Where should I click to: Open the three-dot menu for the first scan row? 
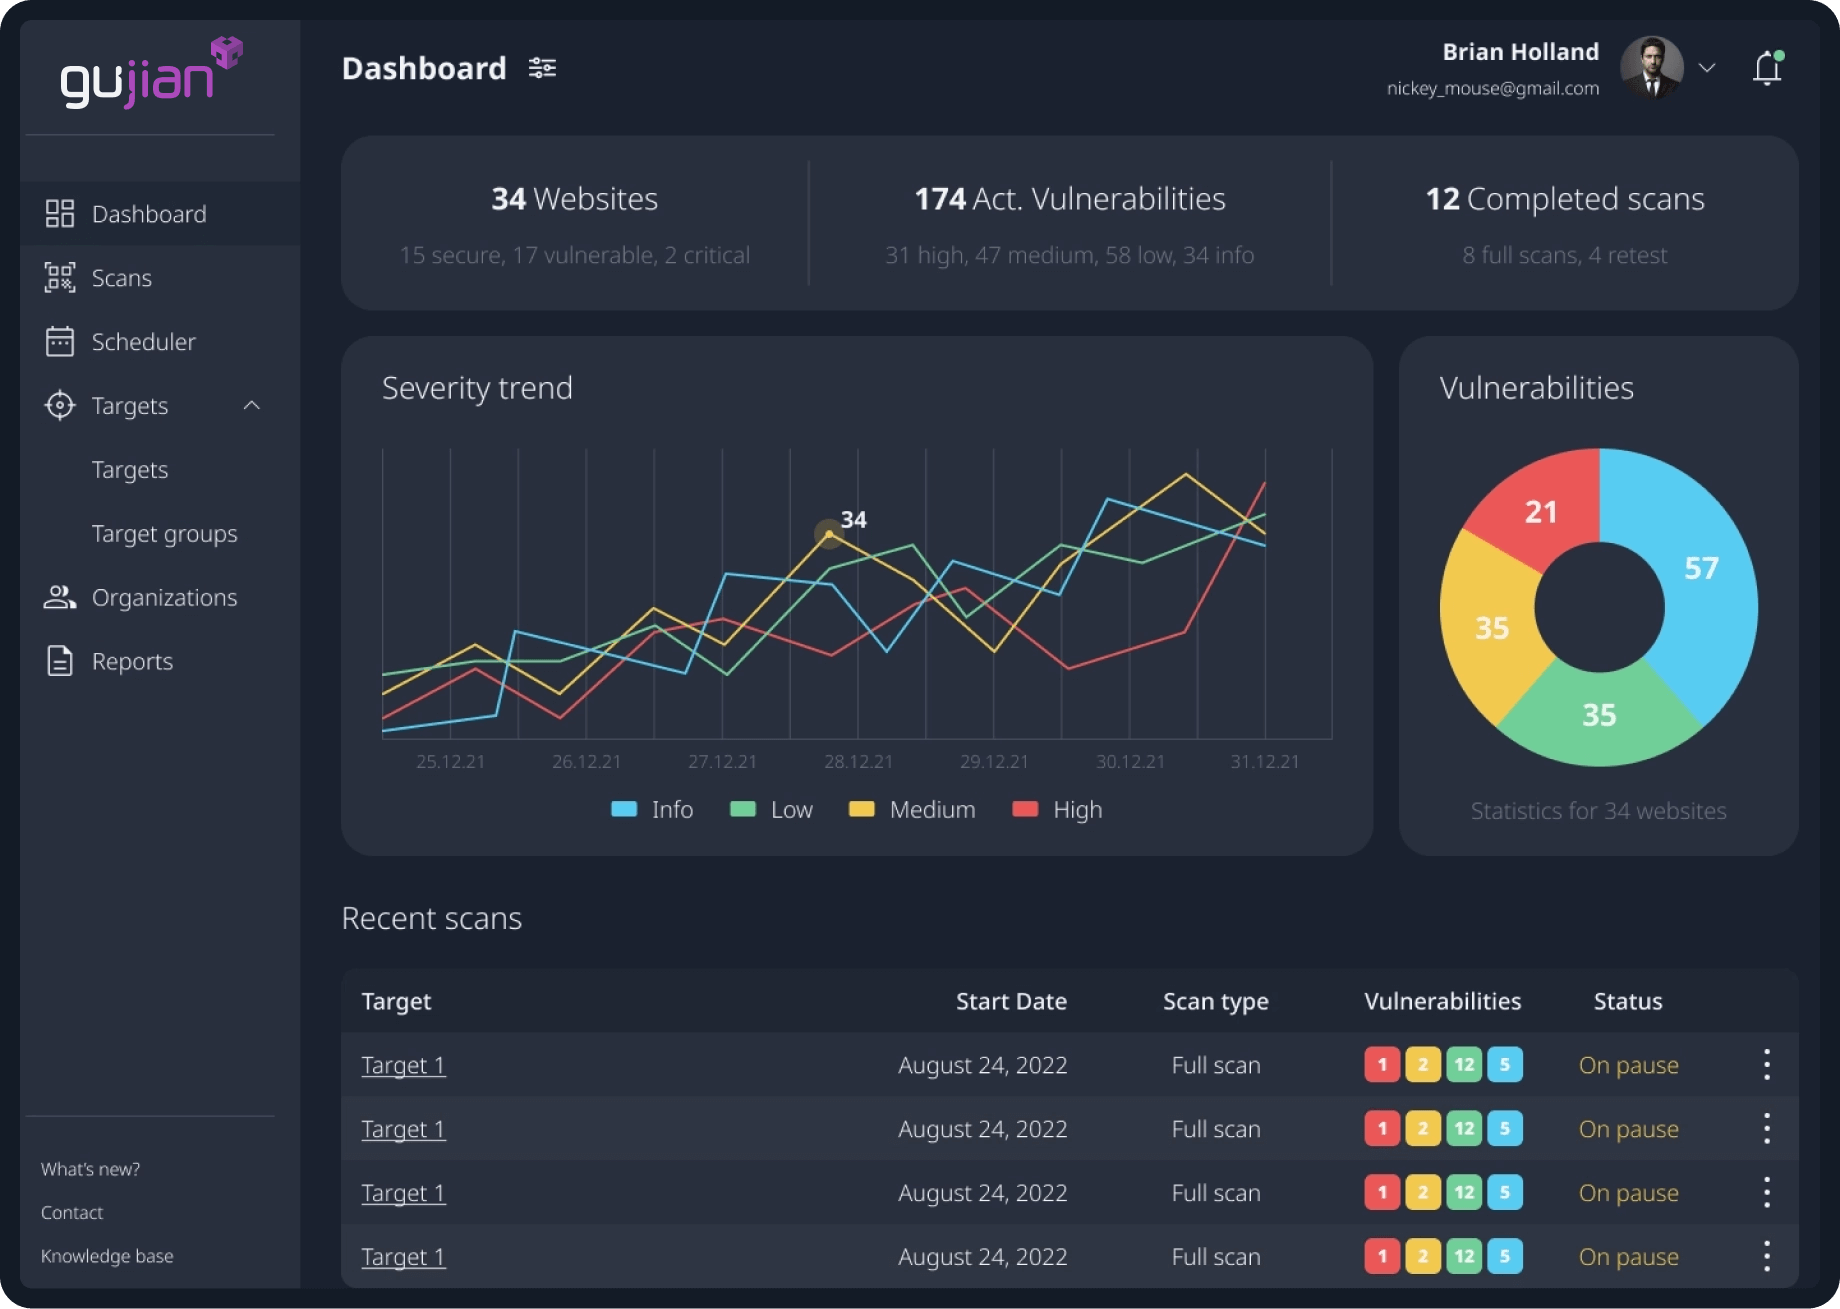pos(1766,1064)
